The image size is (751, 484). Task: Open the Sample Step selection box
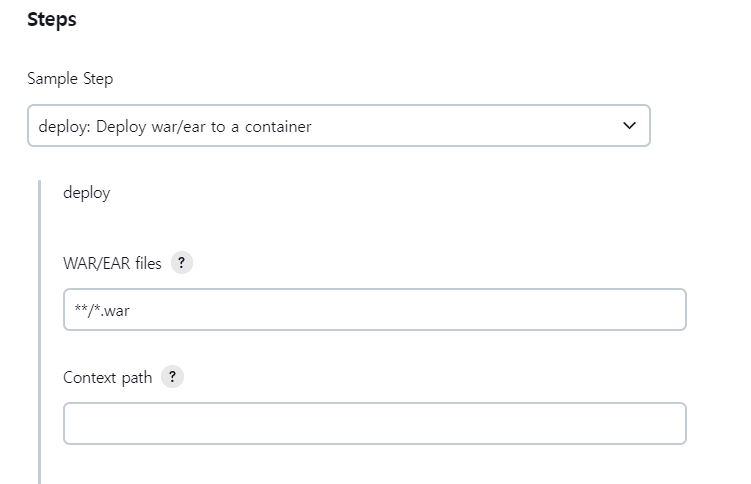(x=339, y=125)
